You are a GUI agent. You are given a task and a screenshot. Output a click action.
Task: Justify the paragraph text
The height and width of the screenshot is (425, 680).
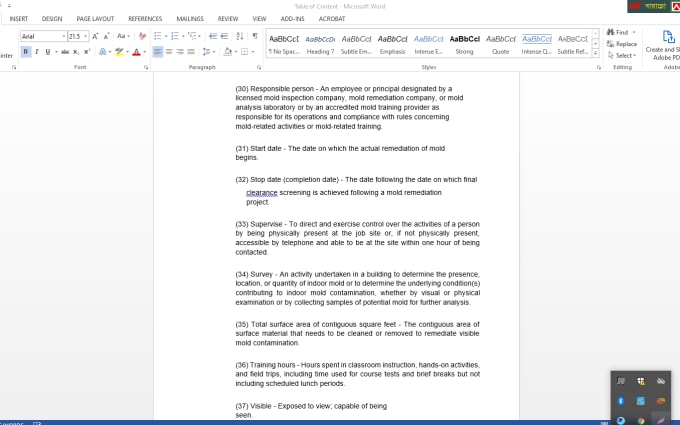tap(191, 52)
